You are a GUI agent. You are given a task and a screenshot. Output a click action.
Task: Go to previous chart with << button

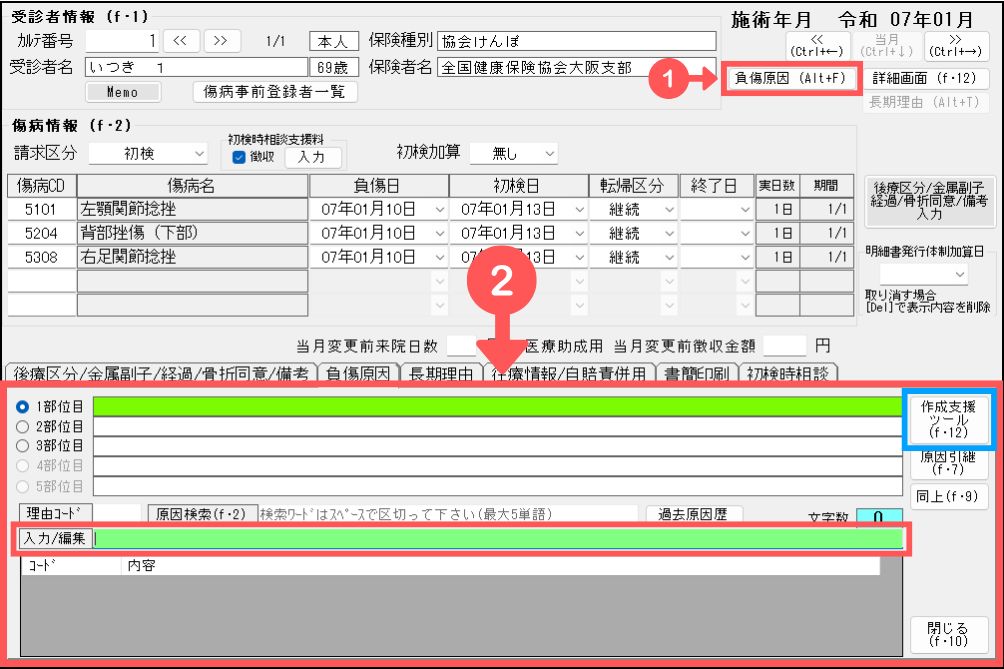pos(180,41)
